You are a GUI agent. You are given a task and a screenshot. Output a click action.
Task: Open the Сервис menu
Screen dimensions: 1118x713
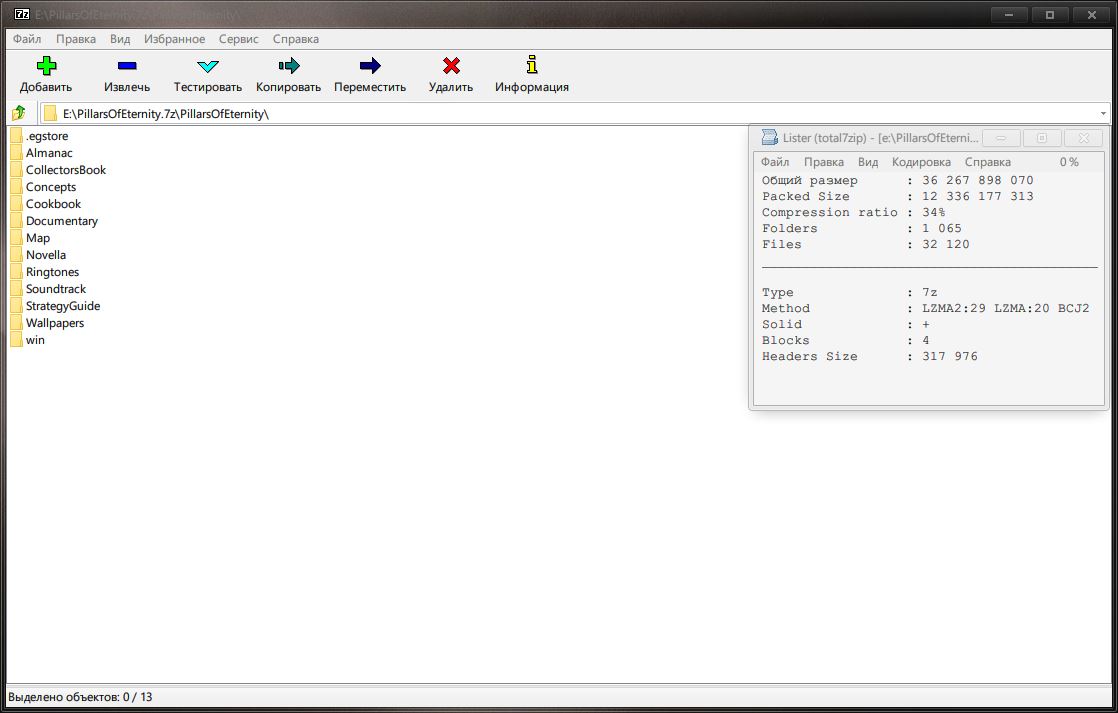click(239, 39)
